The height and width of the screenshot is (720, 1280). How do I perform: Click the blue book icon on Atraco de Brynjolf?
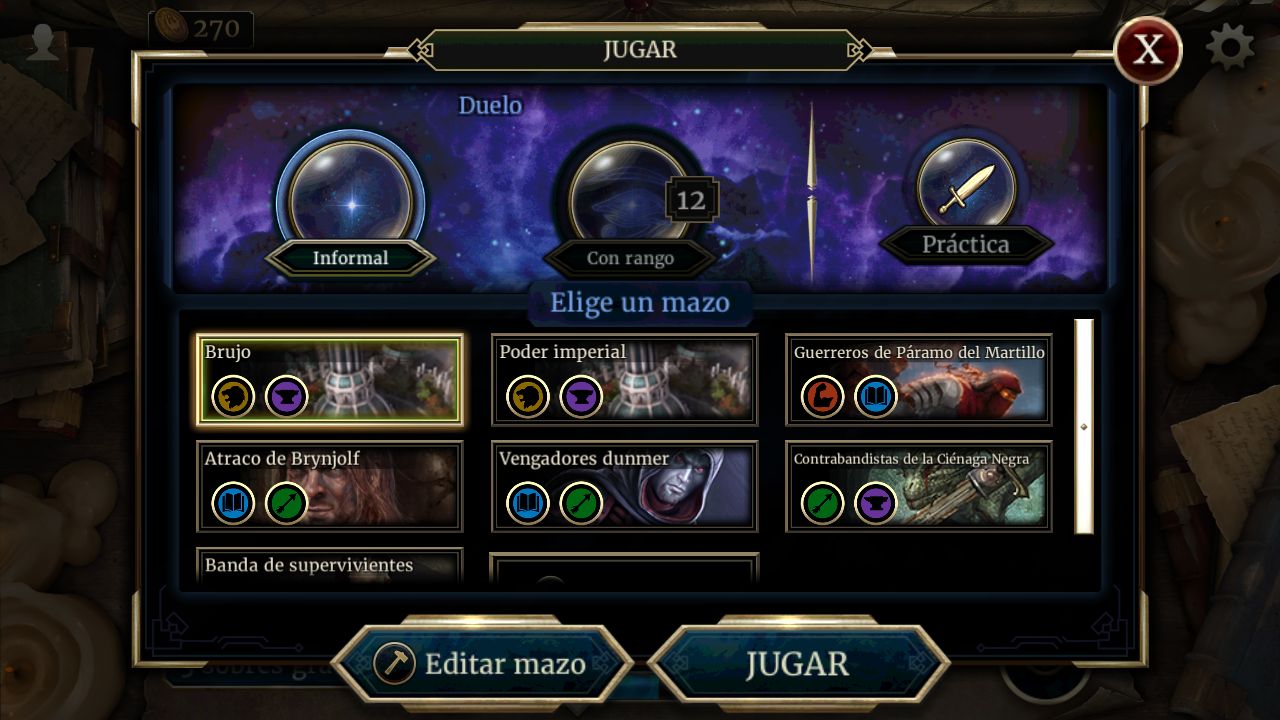coord(233,503)
